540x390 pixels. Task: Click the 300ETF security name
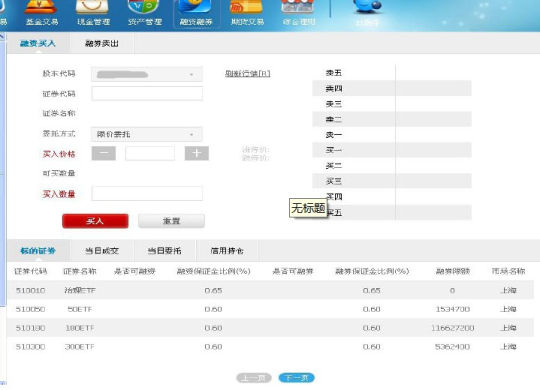tap(80, 347)
